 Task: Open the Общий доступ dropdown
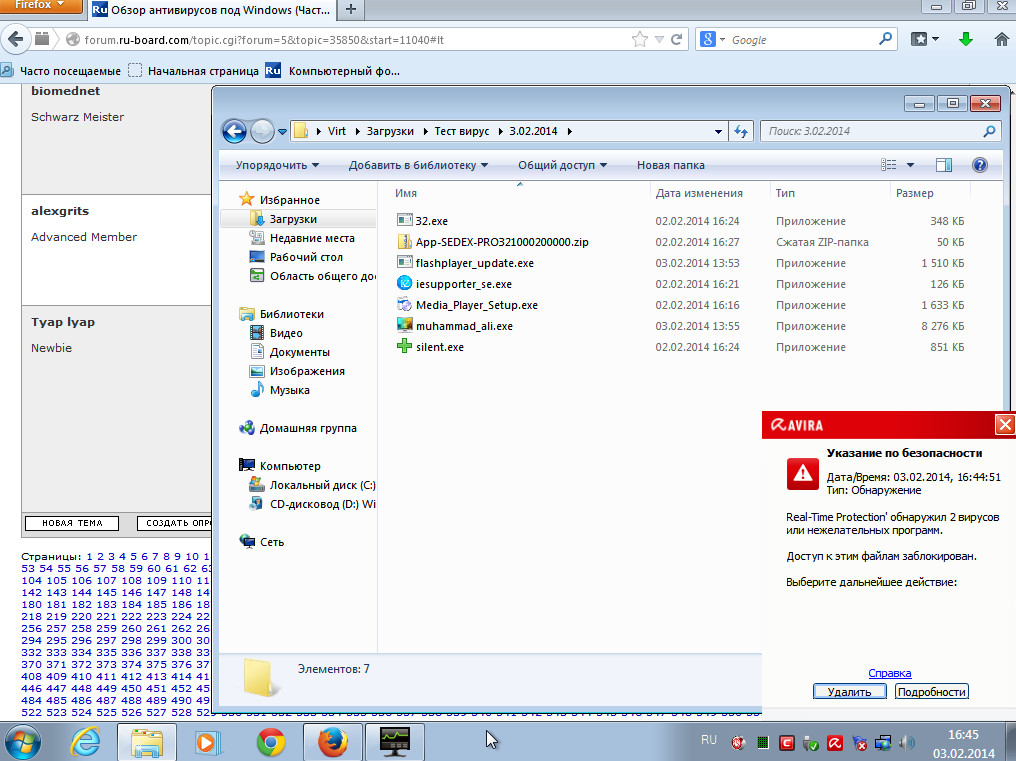(x=563, y=165)
